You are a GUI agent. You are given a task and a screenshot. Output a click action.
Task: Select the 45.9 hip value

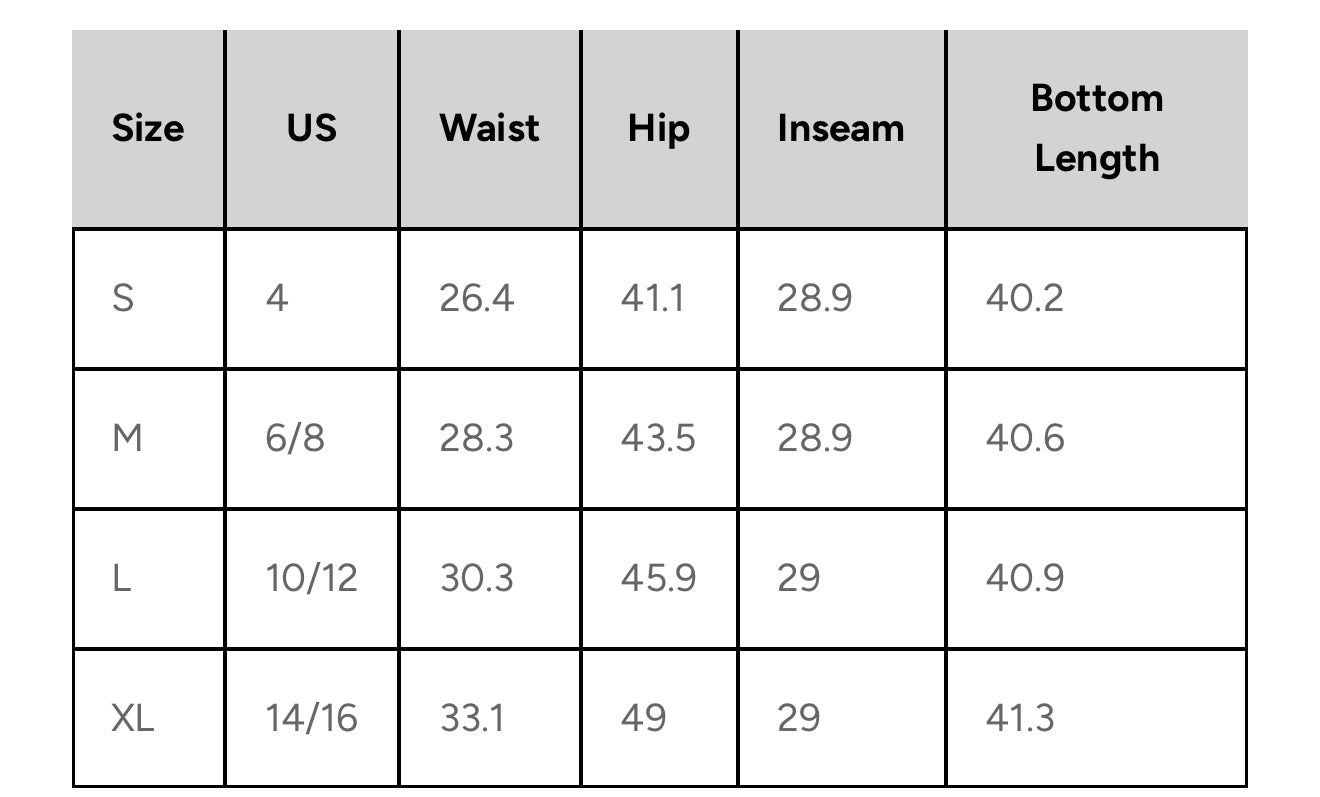click(x=657, y=578)
